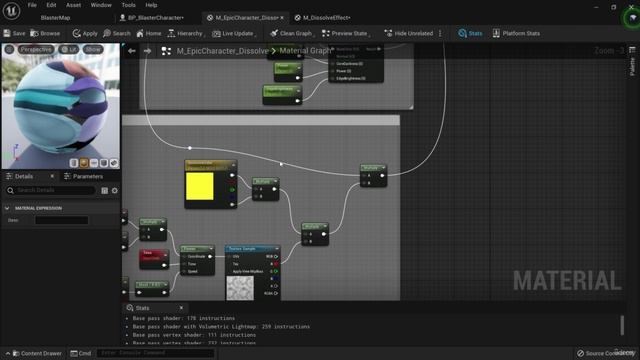Switch to the M_DissolveEffect tab

[x=322, y=18]
